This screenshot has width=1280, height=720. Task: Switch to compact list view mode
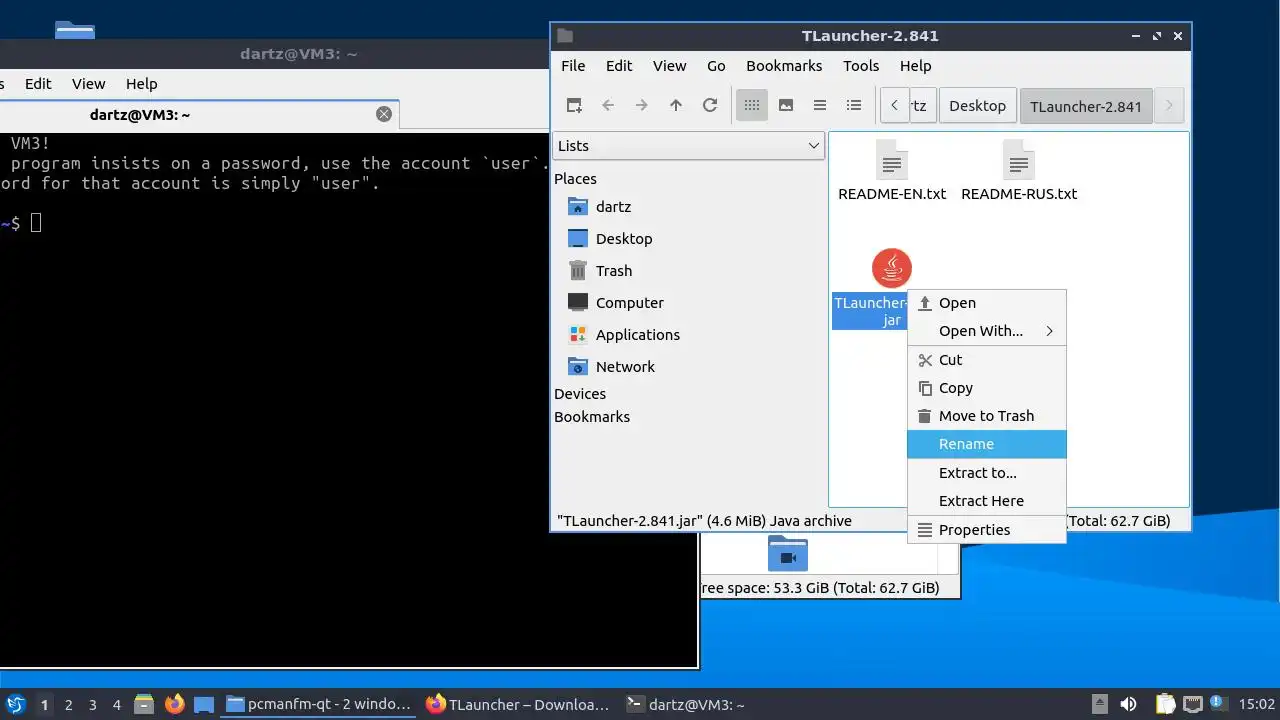[x=820, y=105]
